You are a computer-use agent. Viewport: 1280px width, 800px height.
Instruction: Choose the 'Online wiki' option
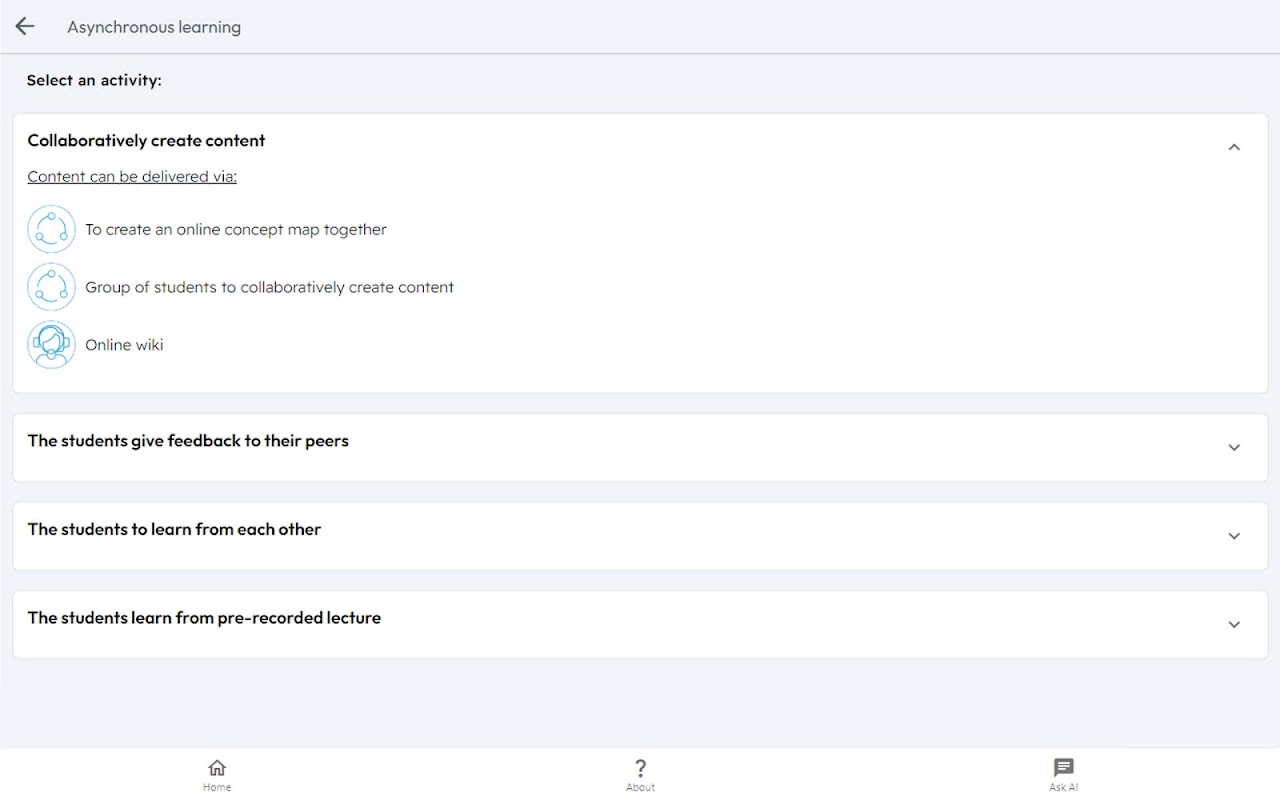coord(124,345)
